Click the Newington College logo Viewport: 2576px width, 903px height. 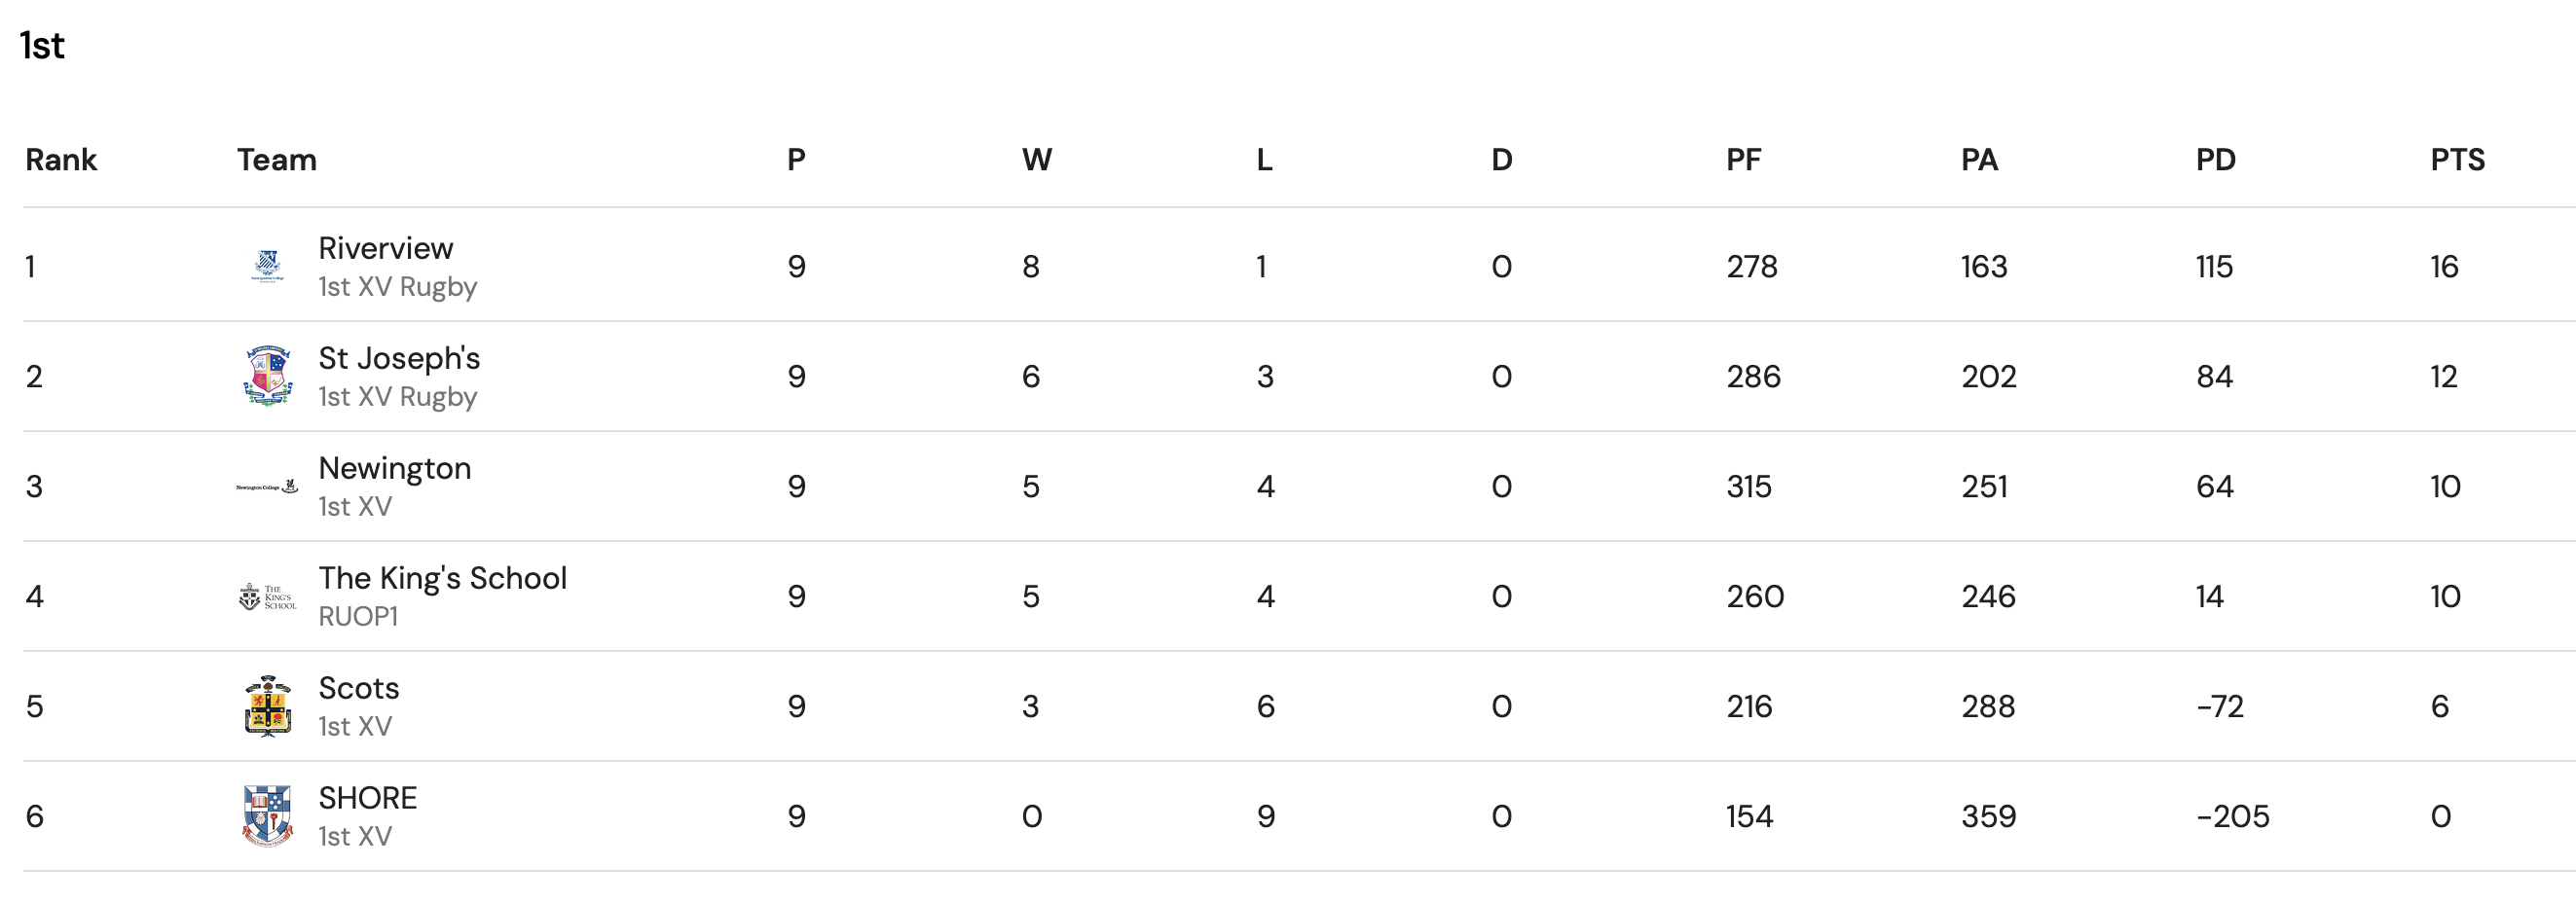(267, 487)
